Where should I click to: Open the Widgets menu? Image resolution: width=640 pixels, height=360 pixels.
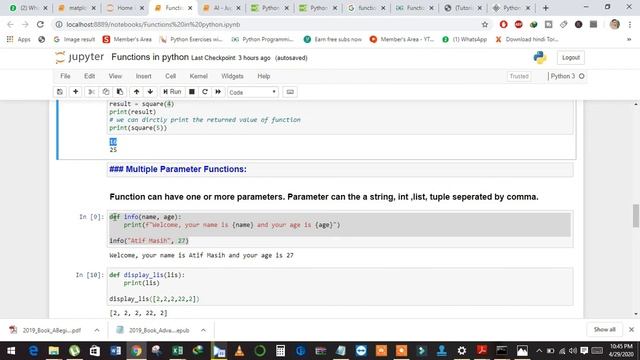point(232,76)
